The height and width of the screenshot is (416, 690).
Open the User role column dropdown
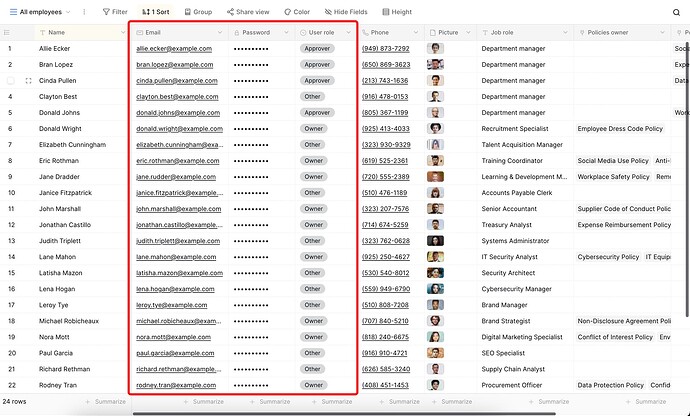pos(348,33)
